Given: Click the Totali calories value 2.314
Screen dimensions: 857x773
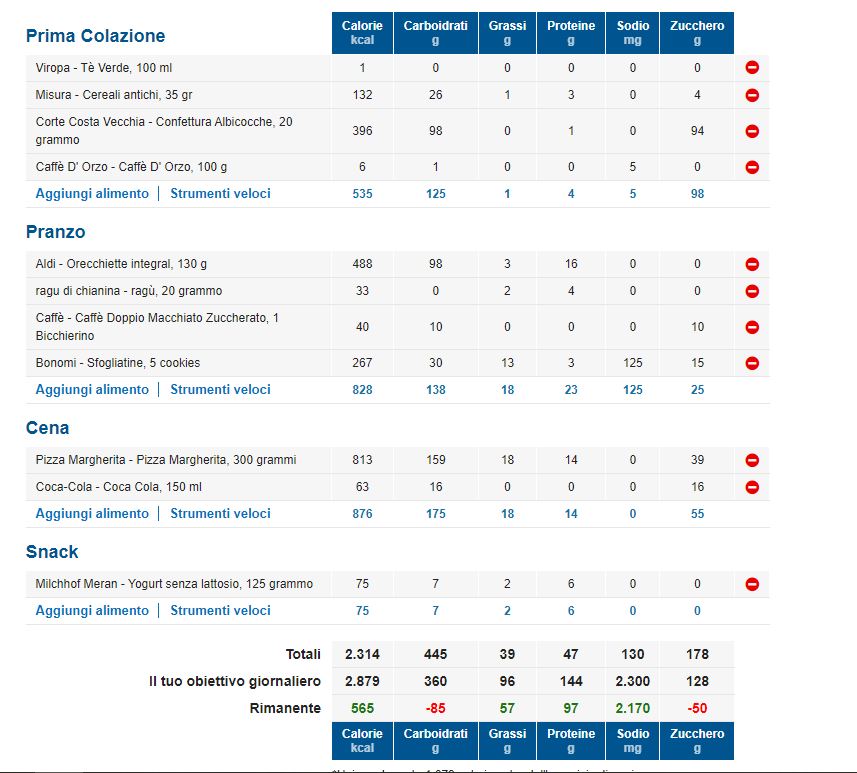Looking at the screenshot, I should click(x=362, y=654).
